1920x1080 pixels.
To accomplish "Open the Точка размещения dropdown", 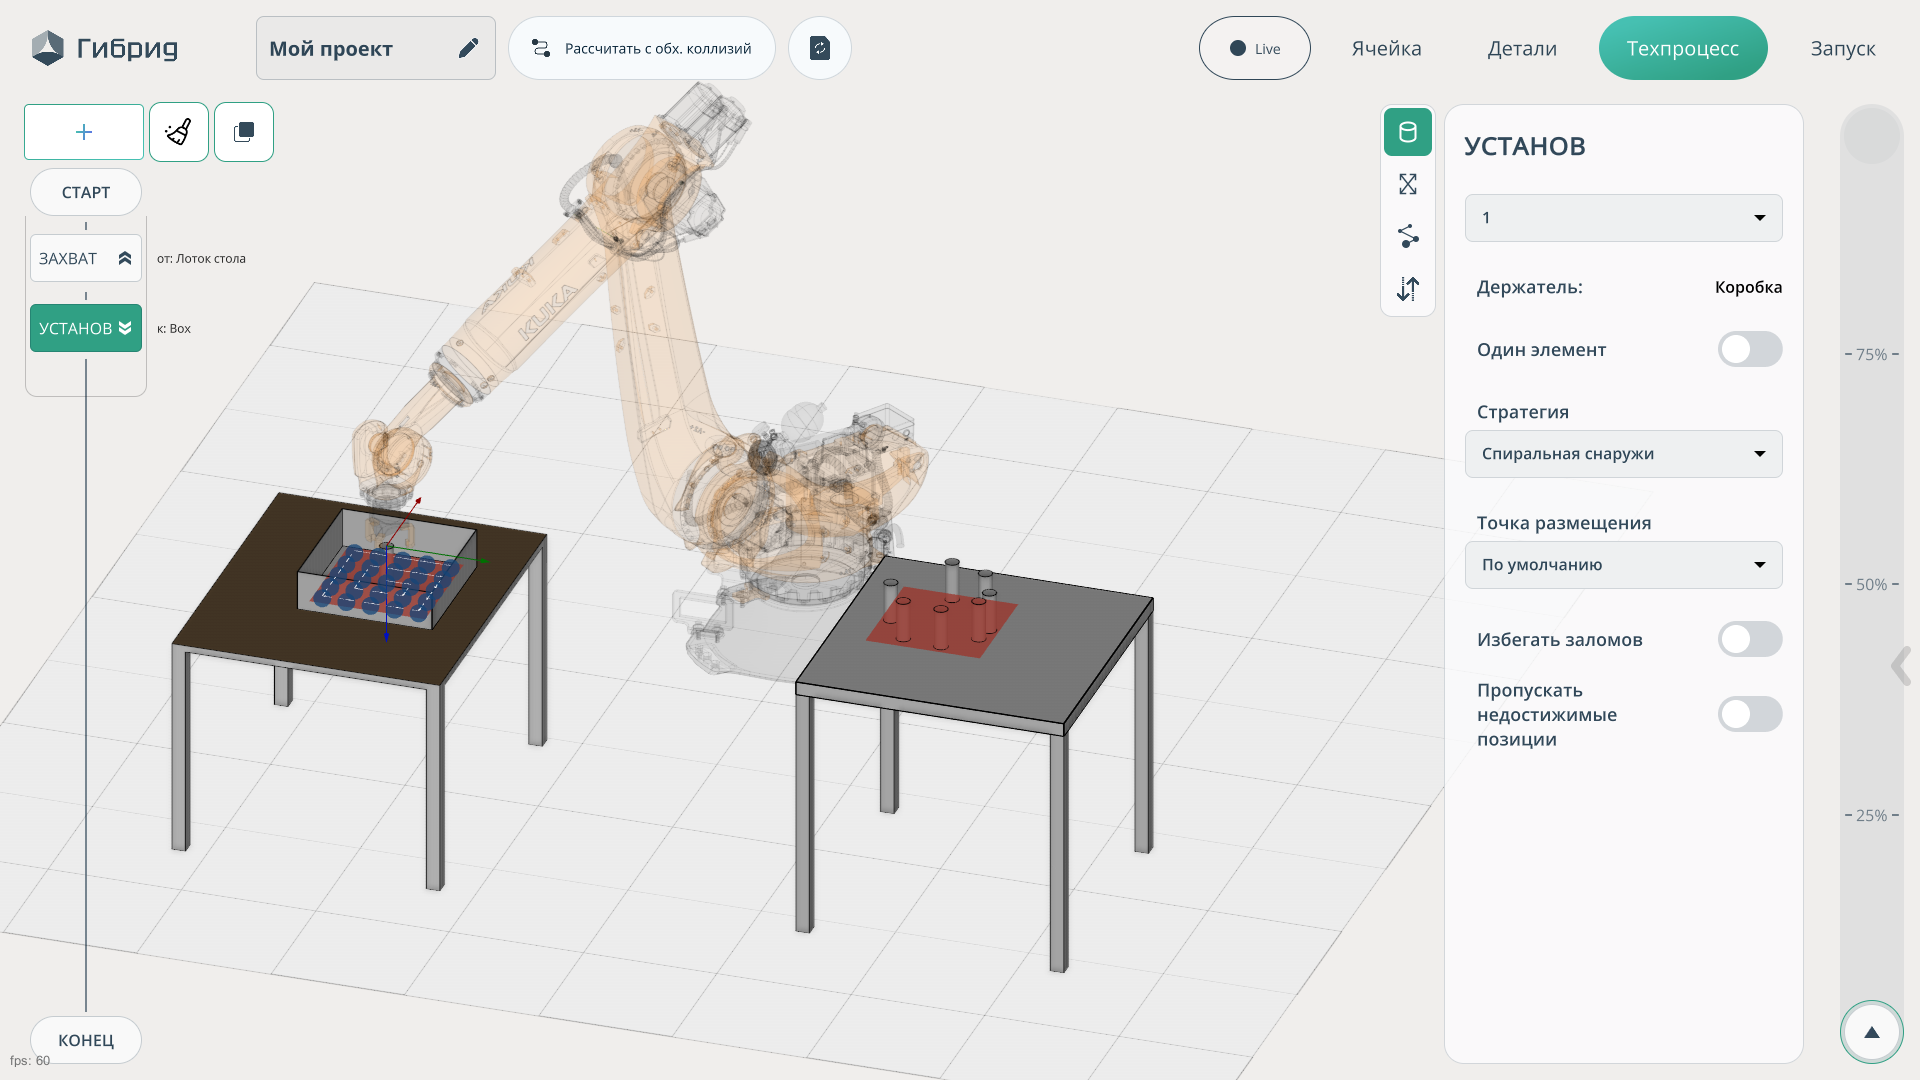I will [x=1623, y=565].
